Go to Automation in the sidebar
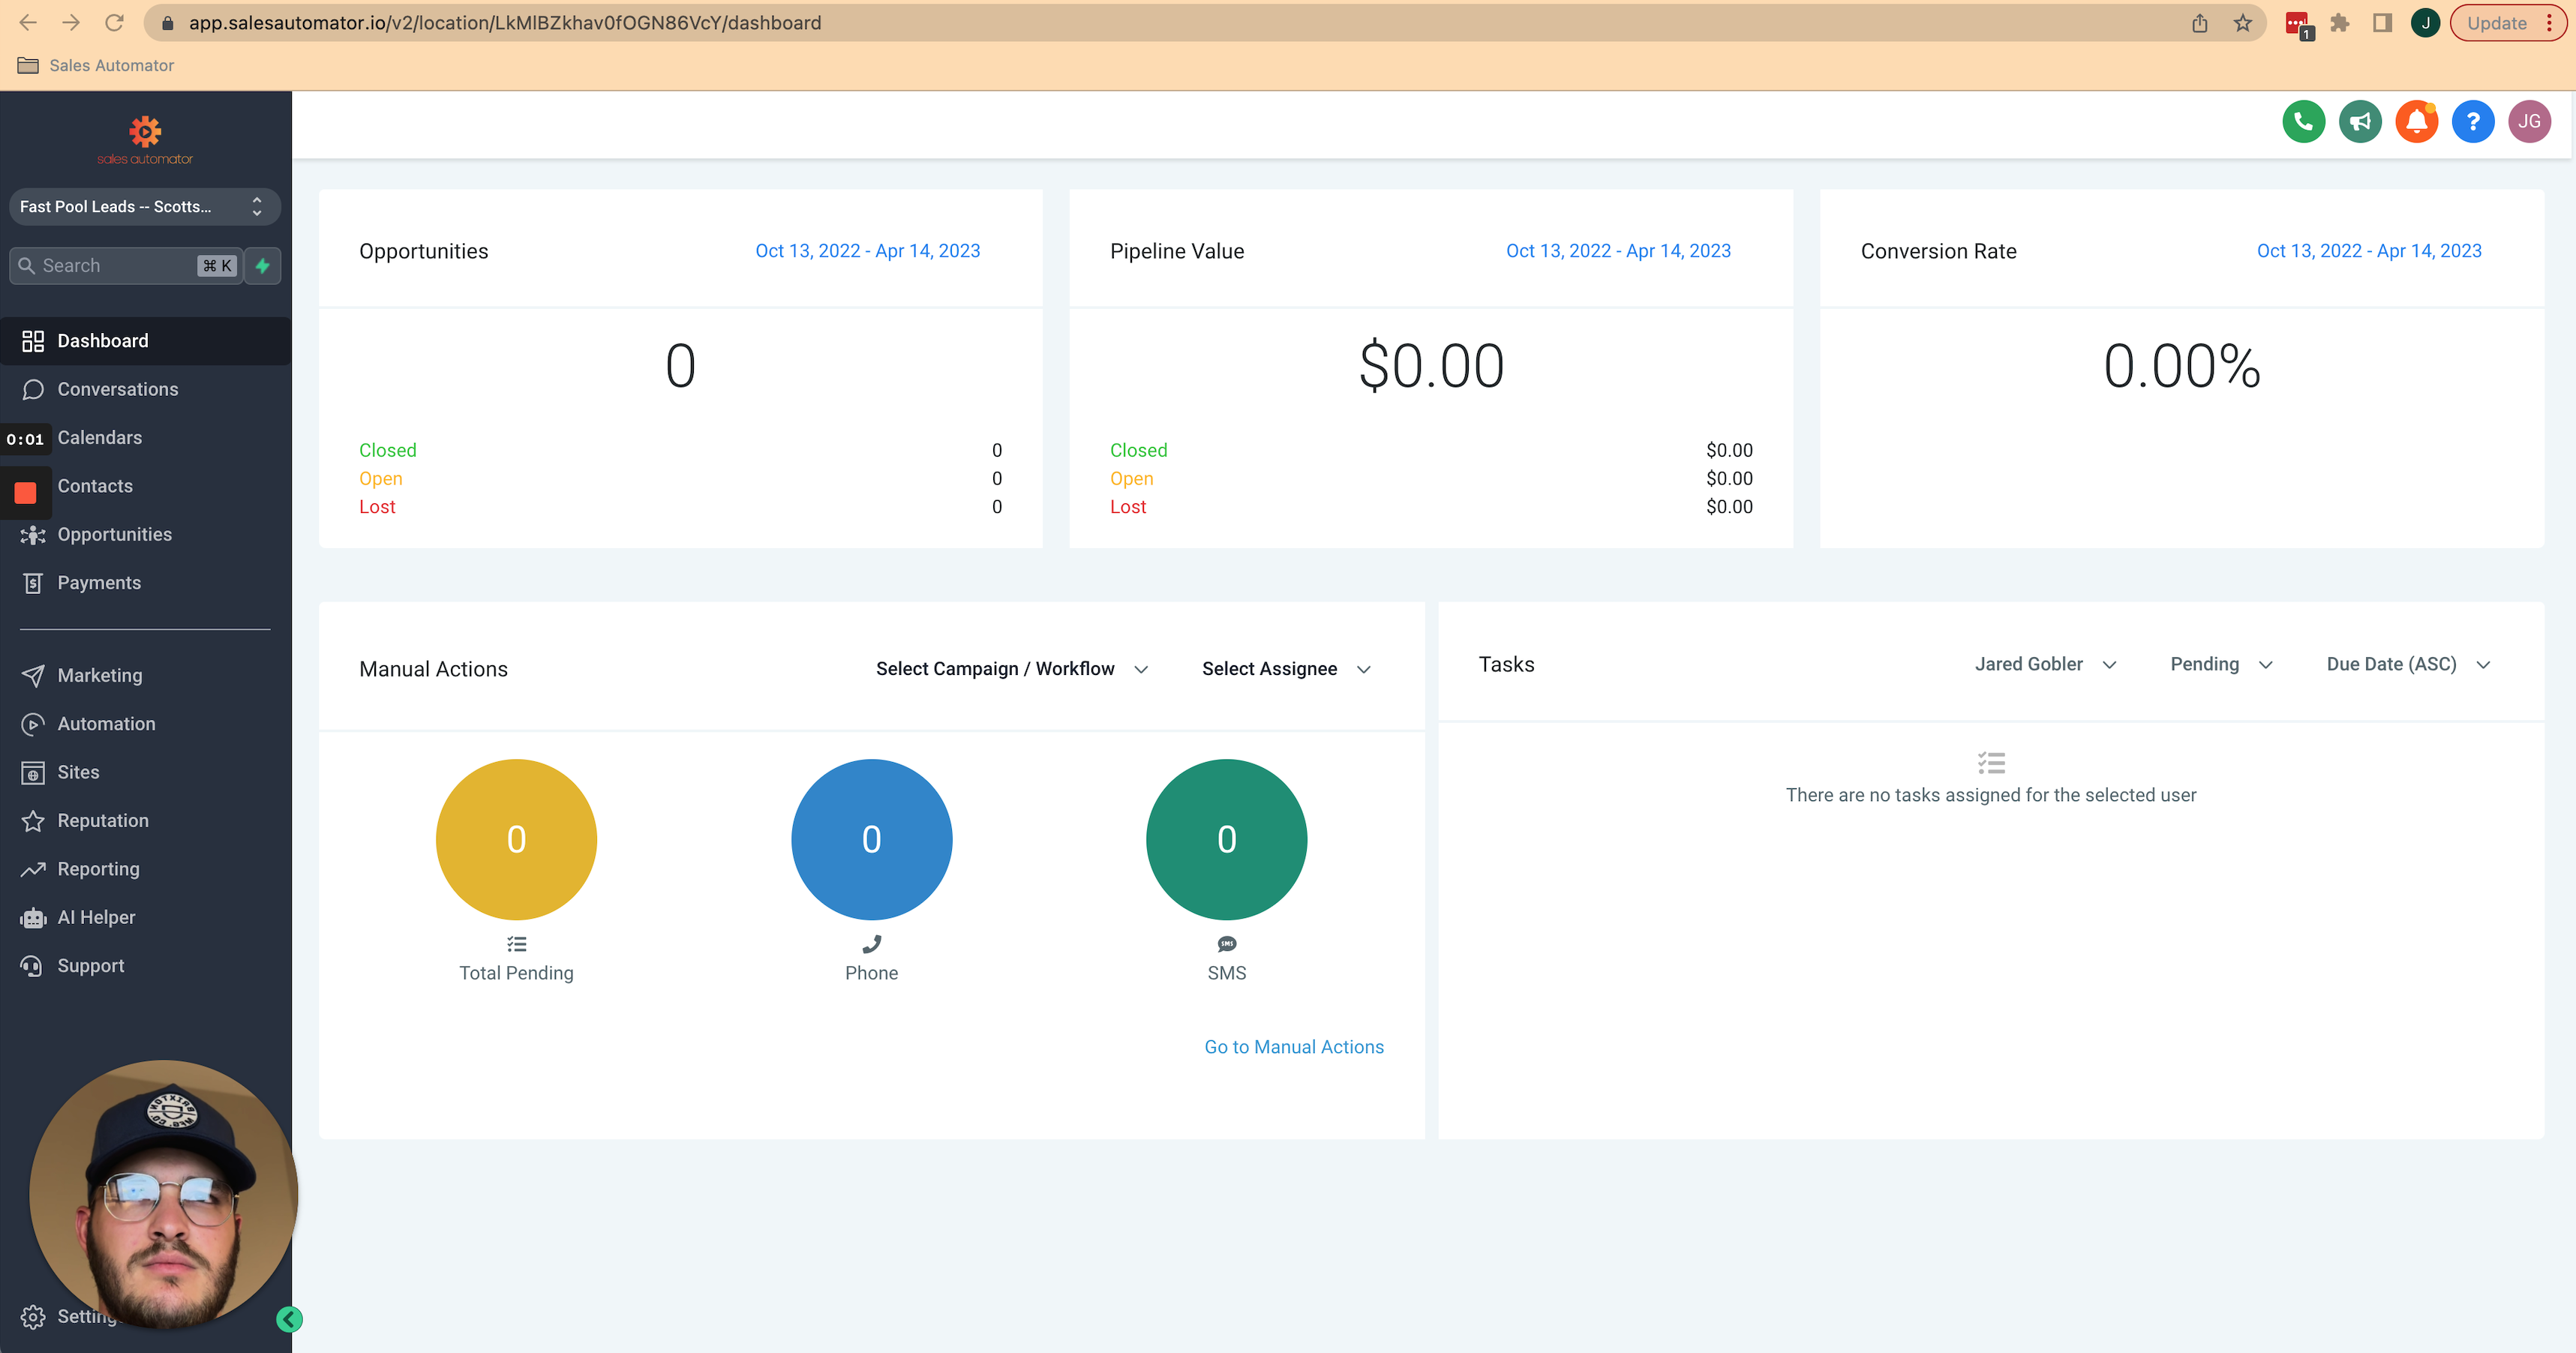 point(106,724)
